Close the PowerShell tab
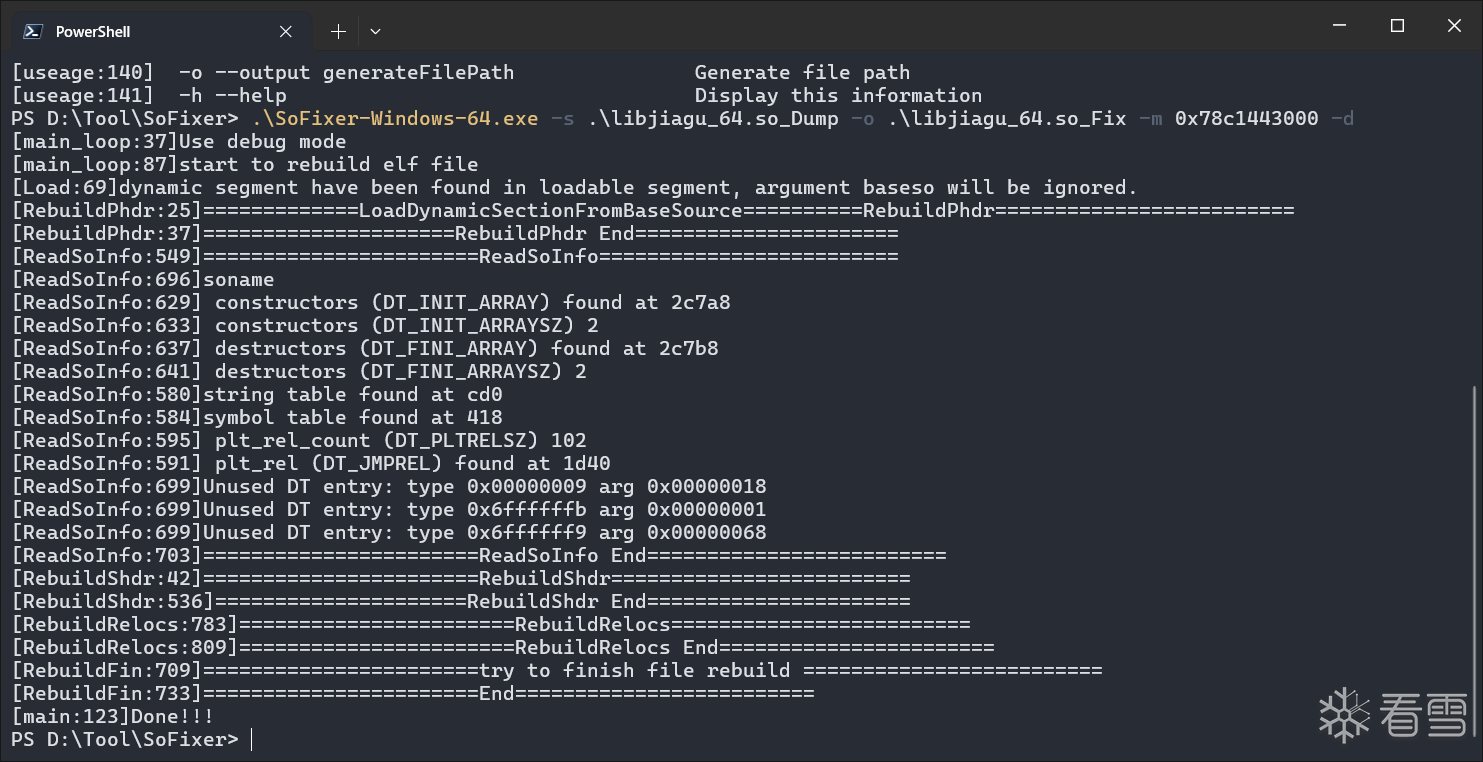Viewport: 1483px width, 762px height. (286, 32)
